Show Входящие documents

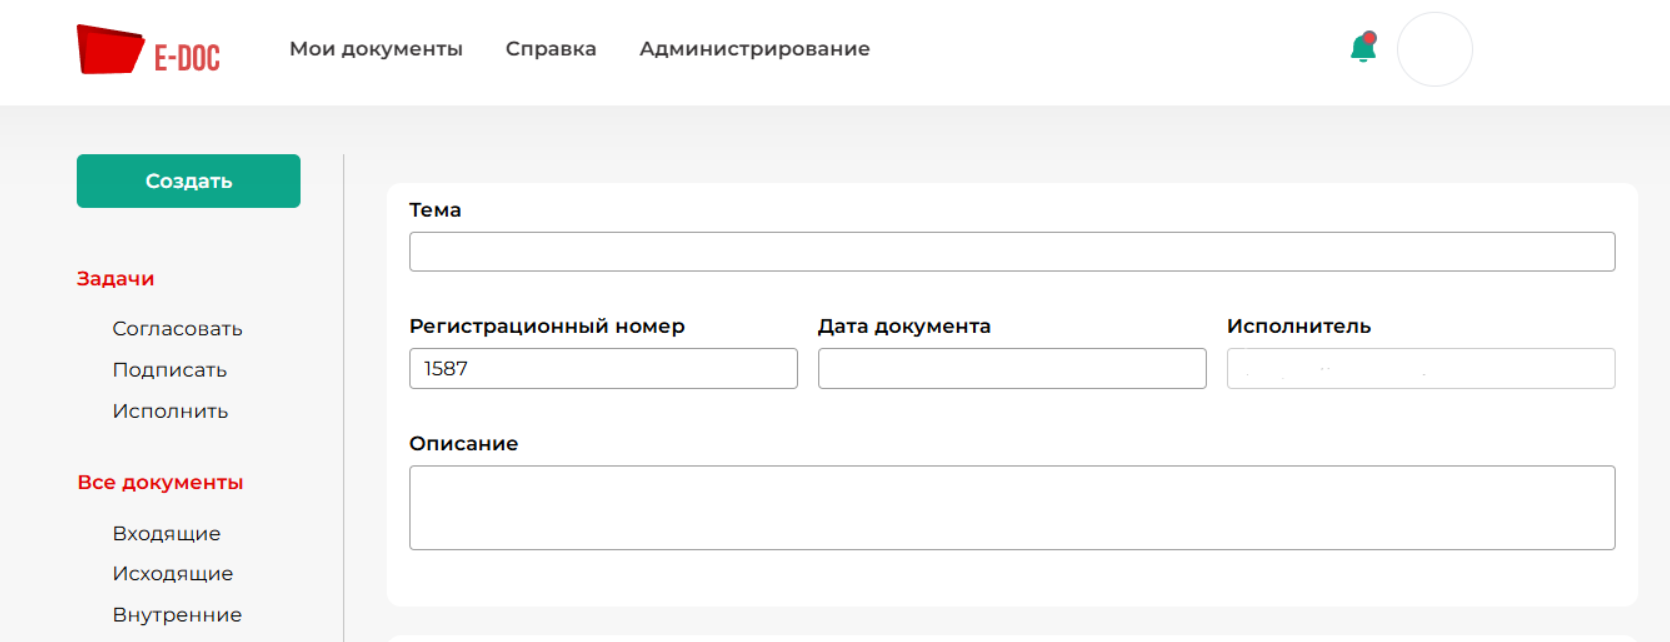[x=166, y=534]
